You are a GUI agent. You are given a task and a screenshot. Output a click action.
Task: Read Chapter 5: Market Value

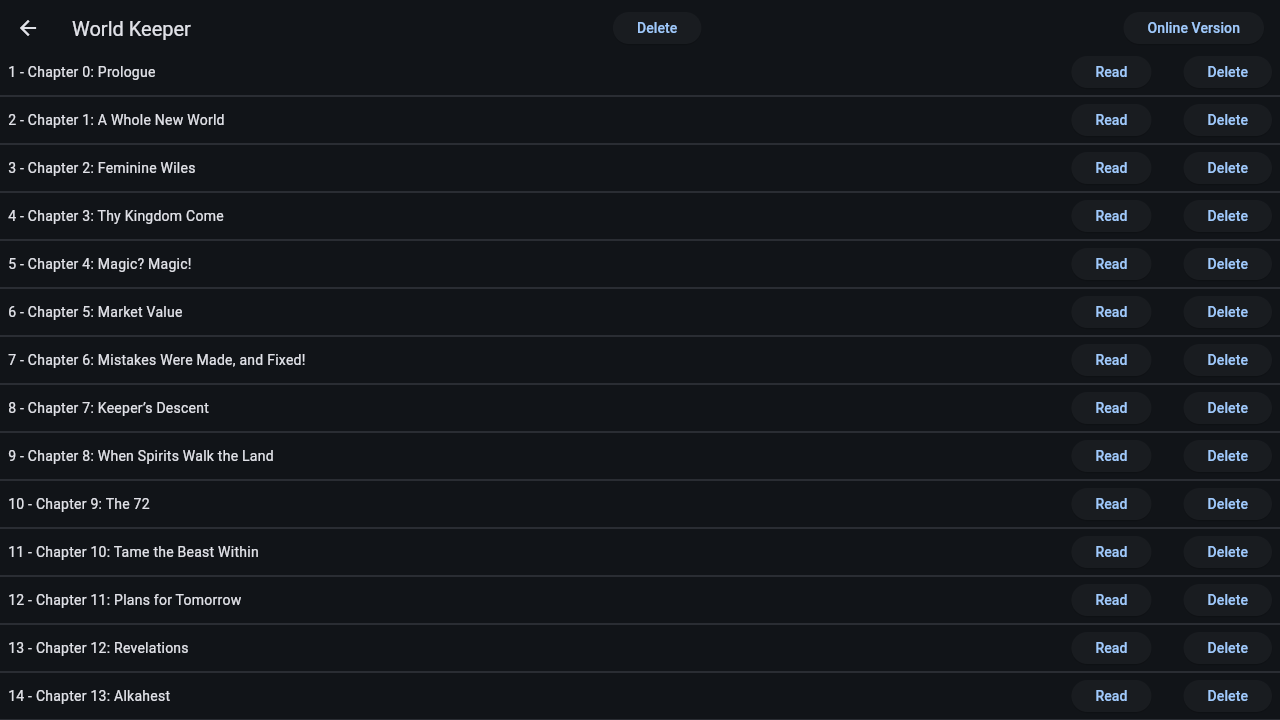[1111, 312]
